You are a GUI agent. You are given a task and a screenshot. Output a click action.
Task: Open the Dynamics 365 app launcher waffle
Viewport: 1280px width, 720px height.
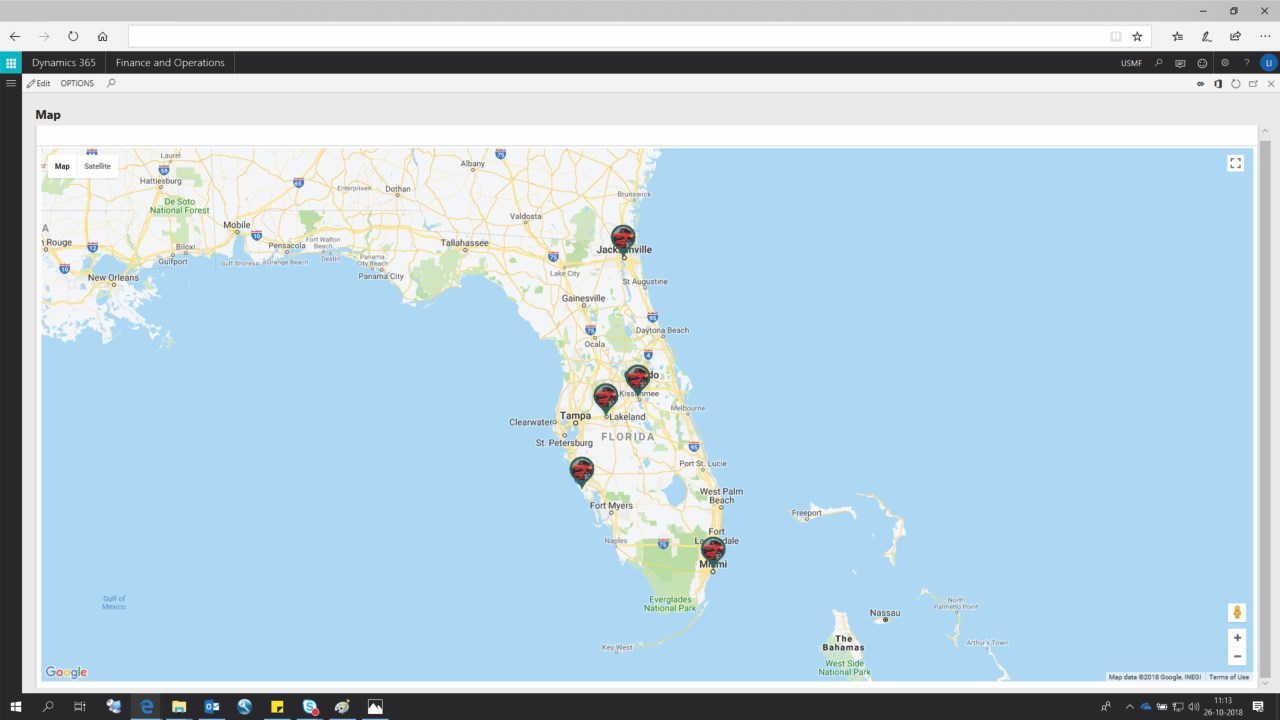click(11, 63)
